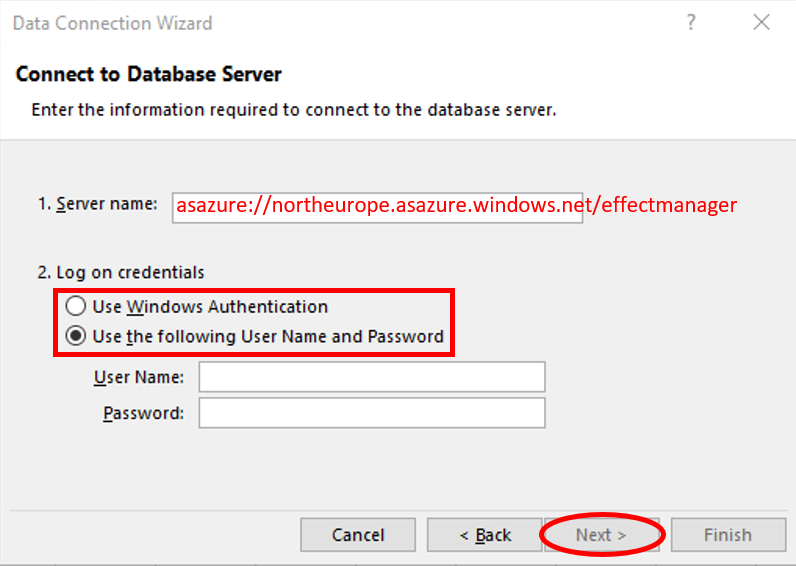Image resolution: width=796 pixels, height=566 pixels.
Task: Click the 'Connect to Database Server' heading
Action: (x=149, y=75)
